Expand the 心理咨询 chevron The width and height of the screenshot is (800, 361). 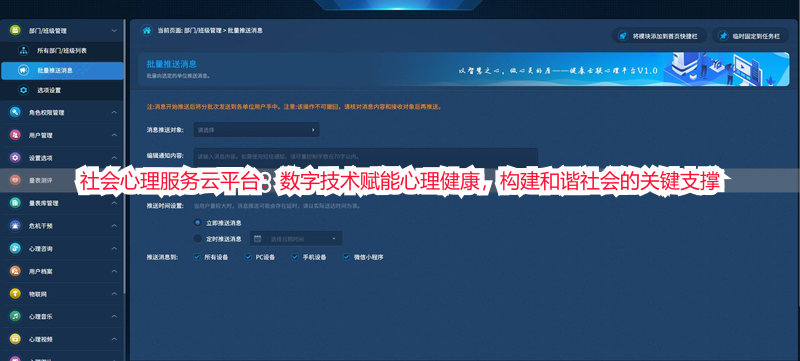coord(114,248)
